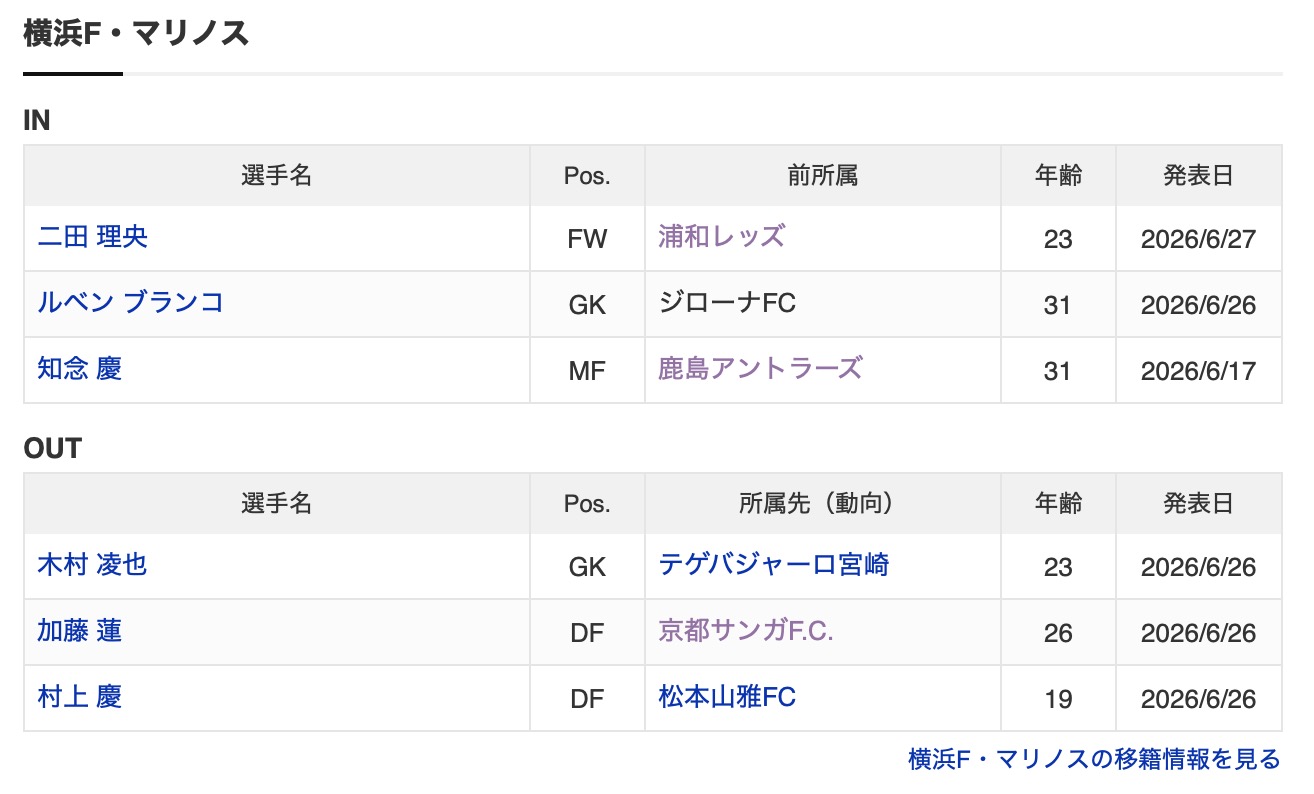Click 横浜F・マリノスの移籍情報を見る link
The image size is (1314, 794).
click(1094, 760)
